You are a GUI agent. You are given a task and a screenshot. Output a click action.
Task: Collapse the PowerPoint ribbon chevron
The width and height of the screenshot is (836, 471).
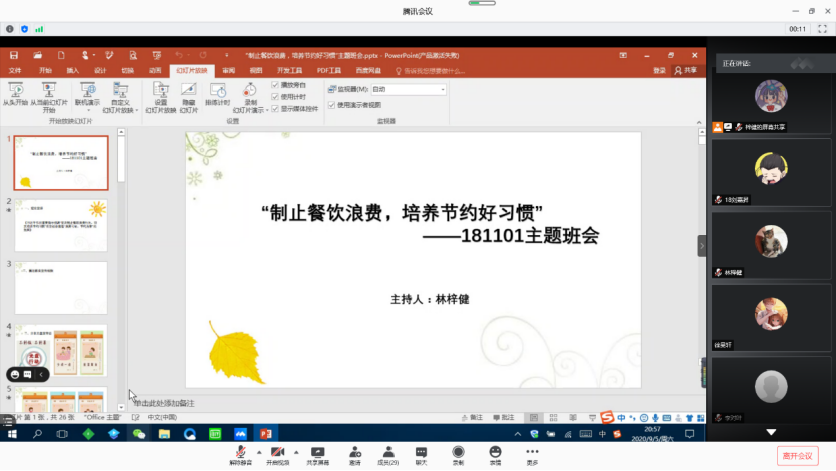[699, 122]
